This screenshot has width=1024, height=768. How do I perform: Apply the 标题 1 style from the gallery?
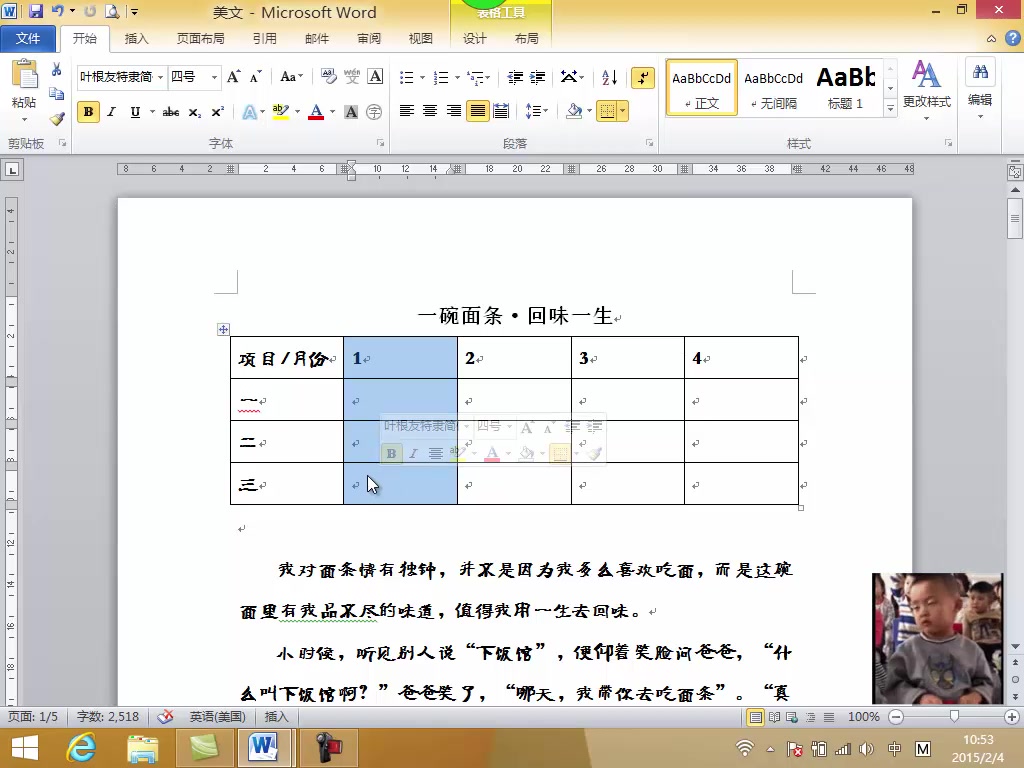click(845, 88)
